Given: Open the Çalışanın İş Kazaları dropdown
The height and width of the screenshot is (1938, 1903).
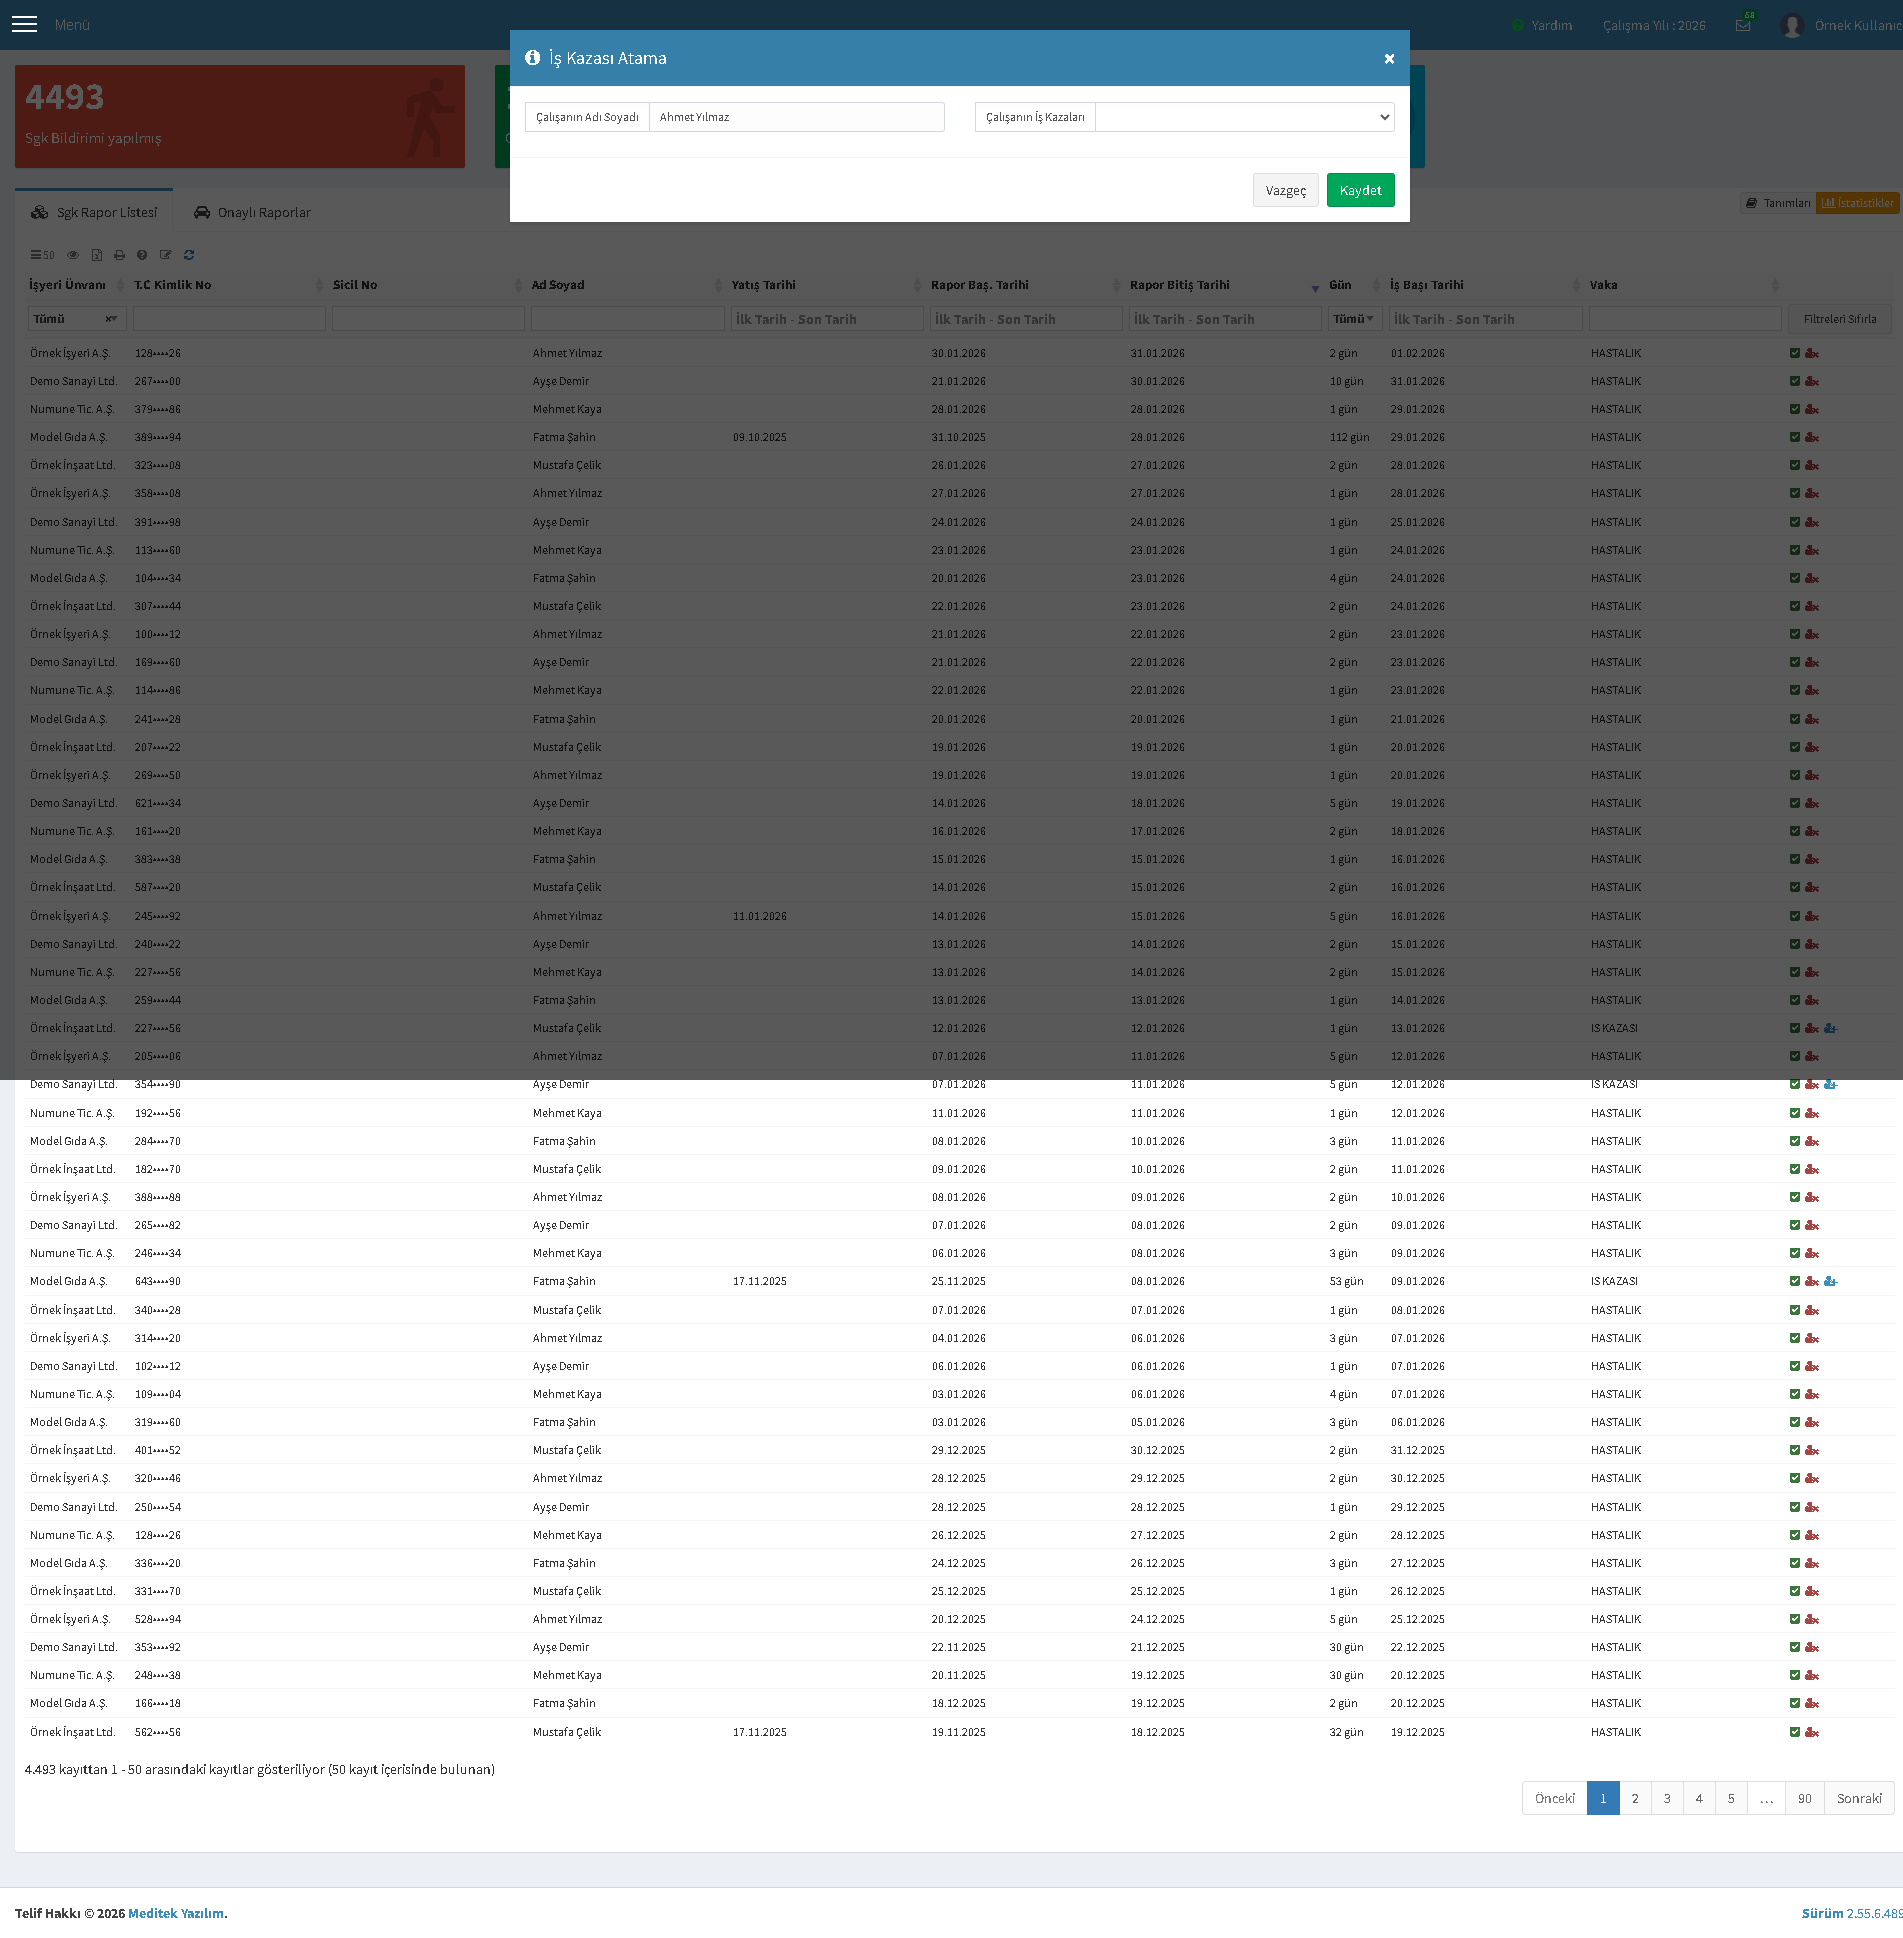Looking at the screenshot, I should [x=1244, y=117].
